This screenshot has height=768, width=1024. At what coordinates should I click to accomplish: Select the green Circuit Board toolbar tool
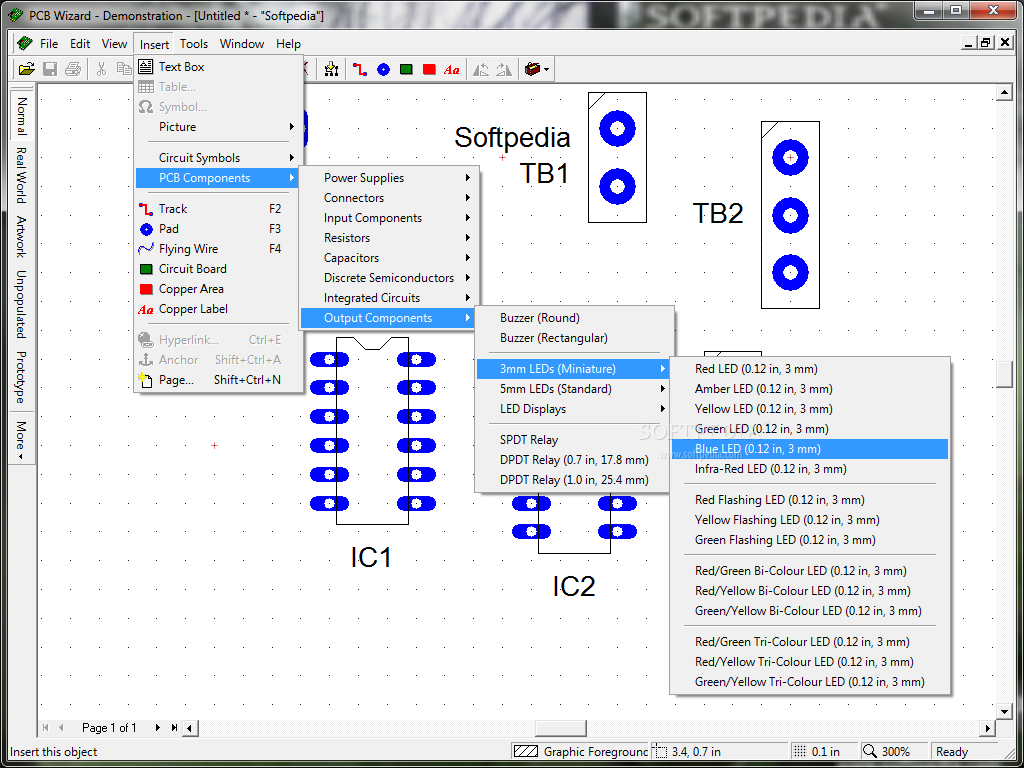coord(406,69)
